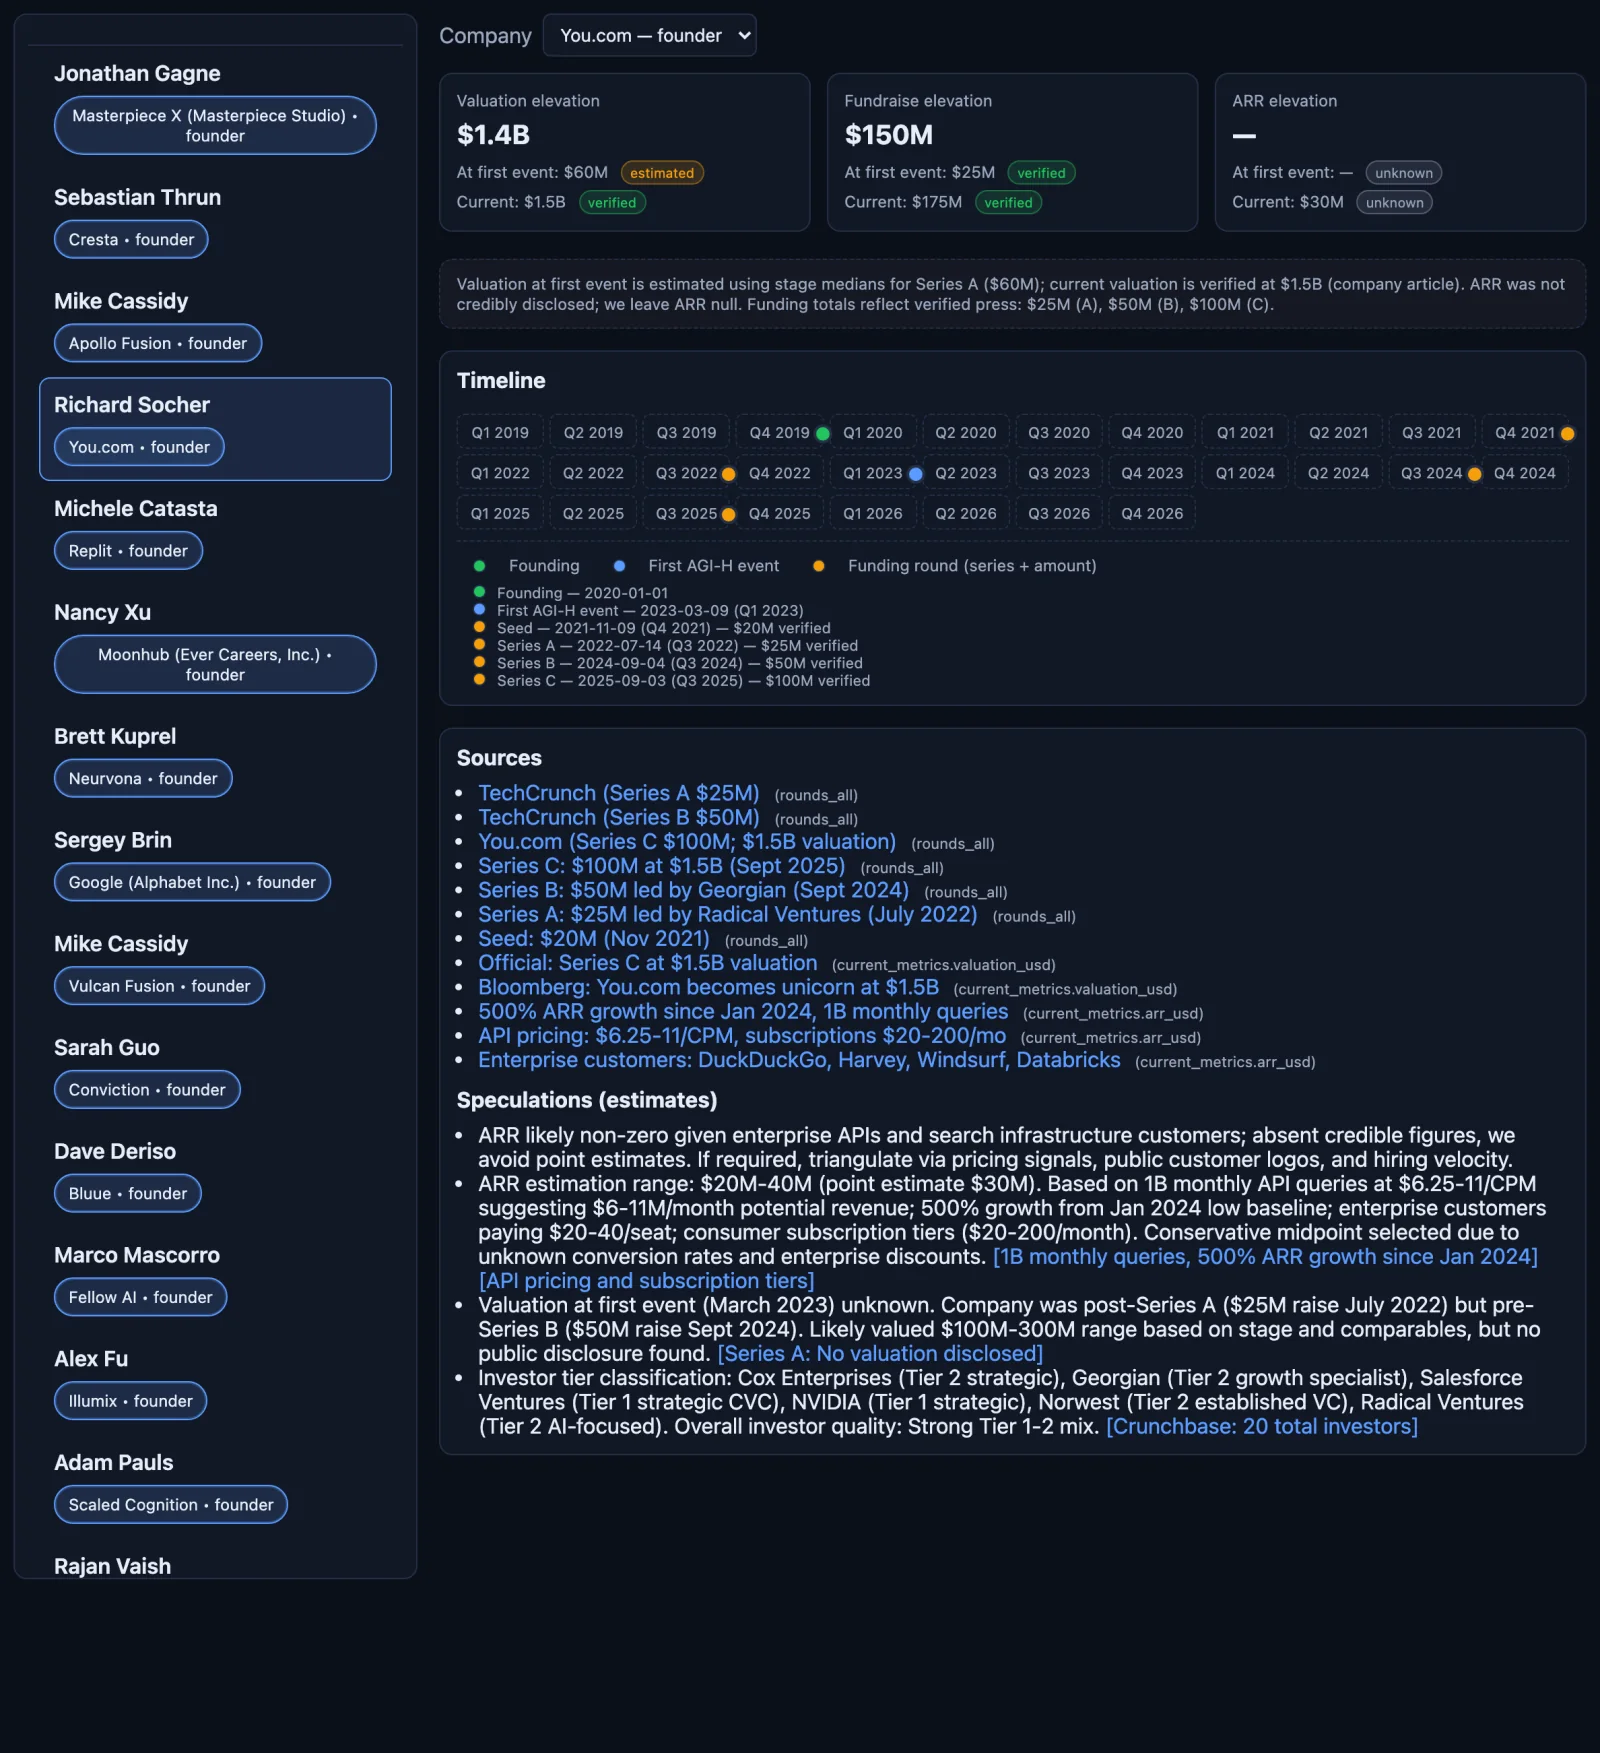This screenshot has width=1600, height=1753.
Task: Open the Moonhub (Ever Careers, Inc.) founder chip
Action: coord(215,664)
